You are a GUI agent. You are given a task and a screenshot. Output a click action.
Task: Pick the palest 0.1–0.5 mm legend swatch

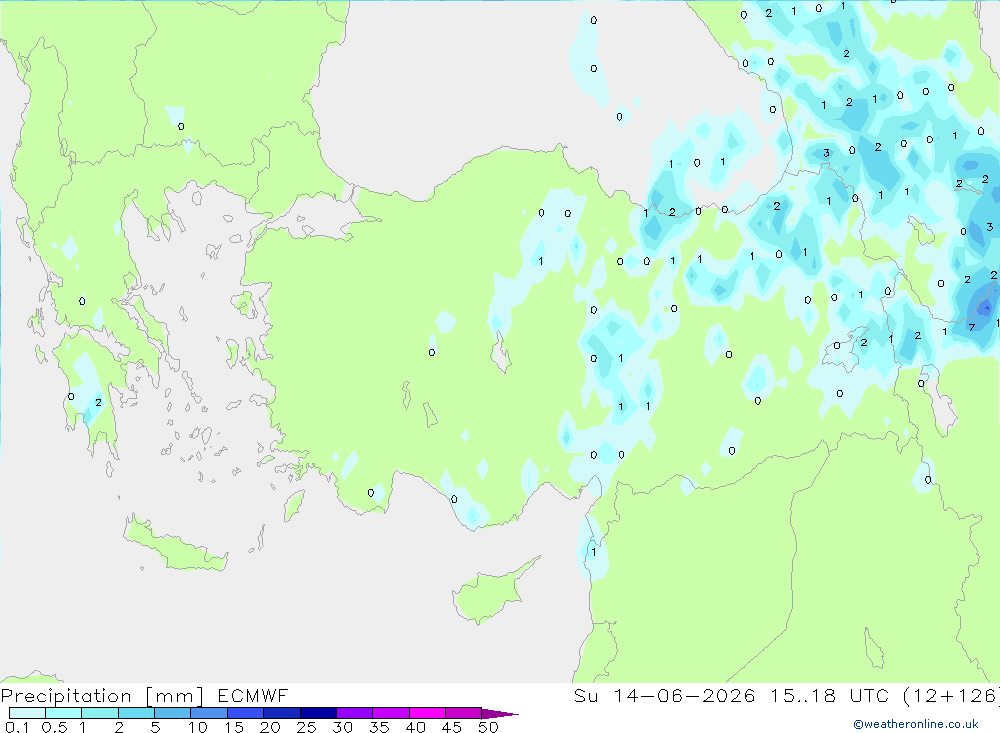pos(27,713)
